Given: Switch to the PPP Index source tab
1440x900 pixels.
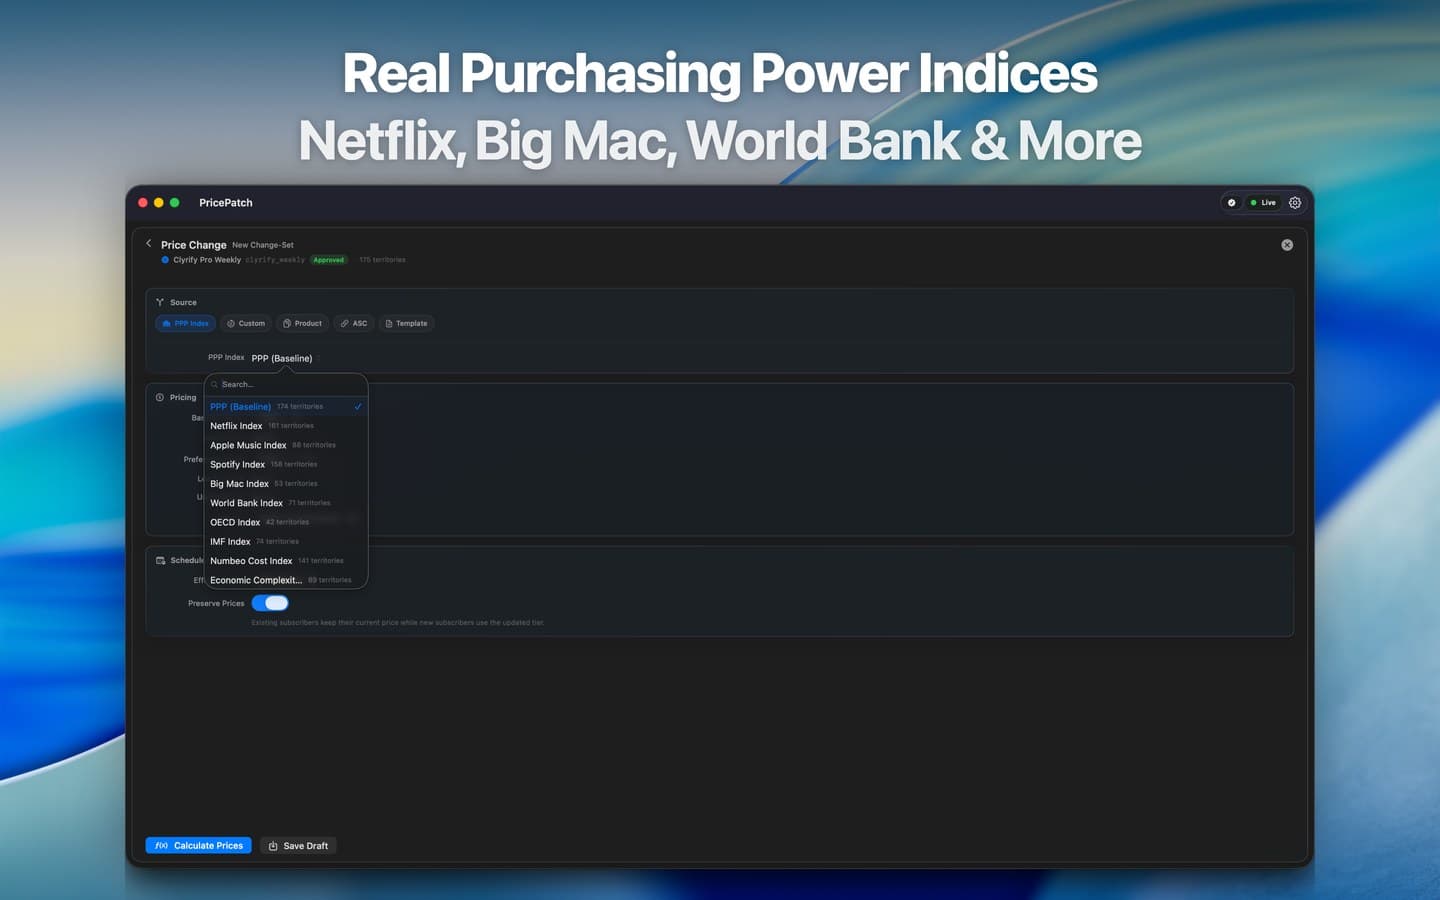Looking at the screenshot, I should pyautogui.click(x=184, y=323).
